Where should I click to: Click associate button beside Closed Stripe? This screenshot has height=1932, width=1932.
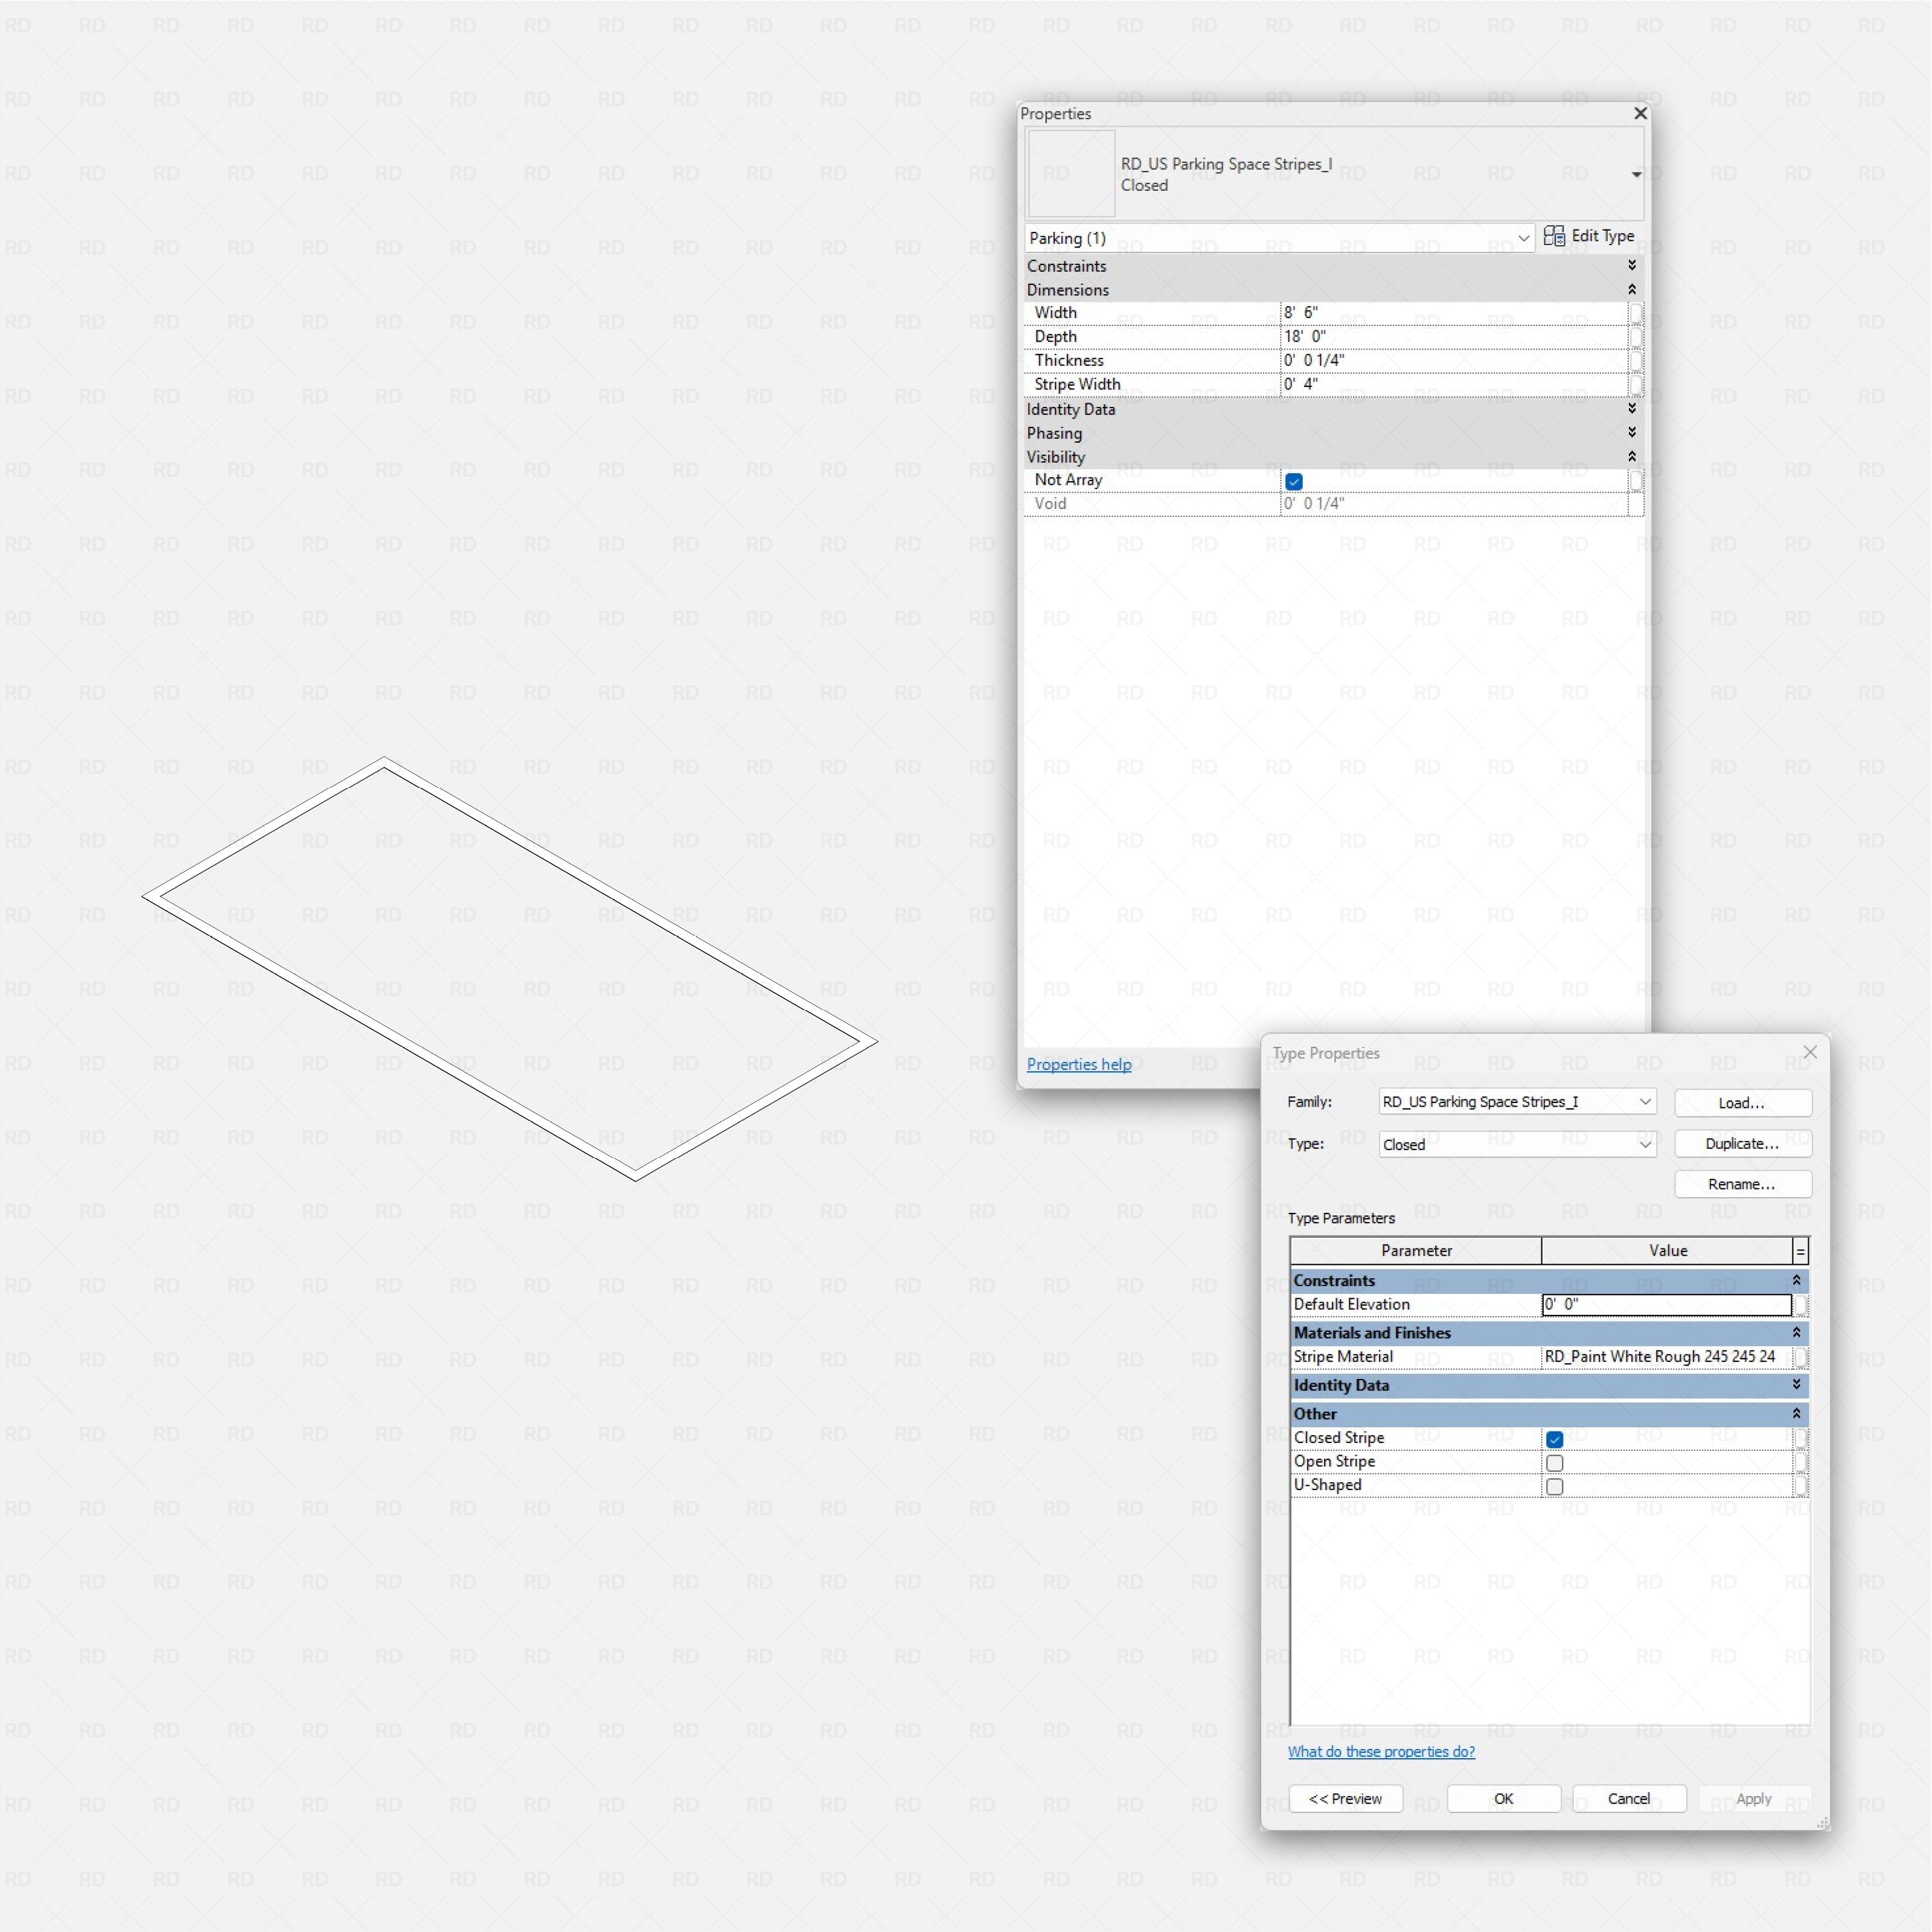[1800, 1438]
